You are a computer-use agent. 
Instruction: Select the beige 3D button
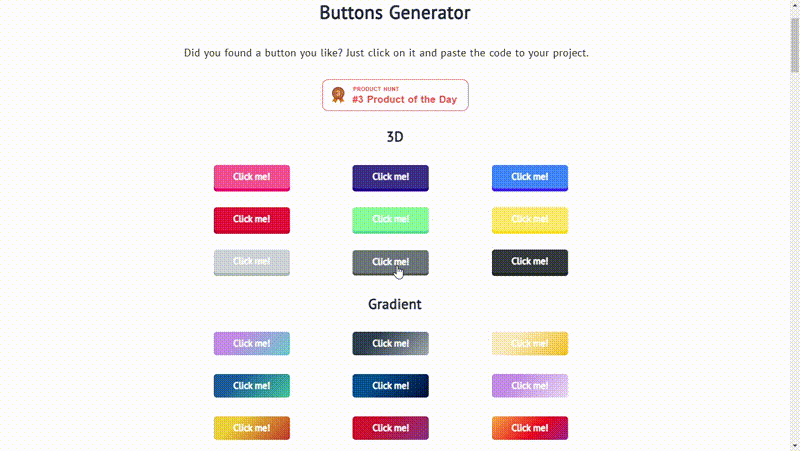(x=252, y=261)
